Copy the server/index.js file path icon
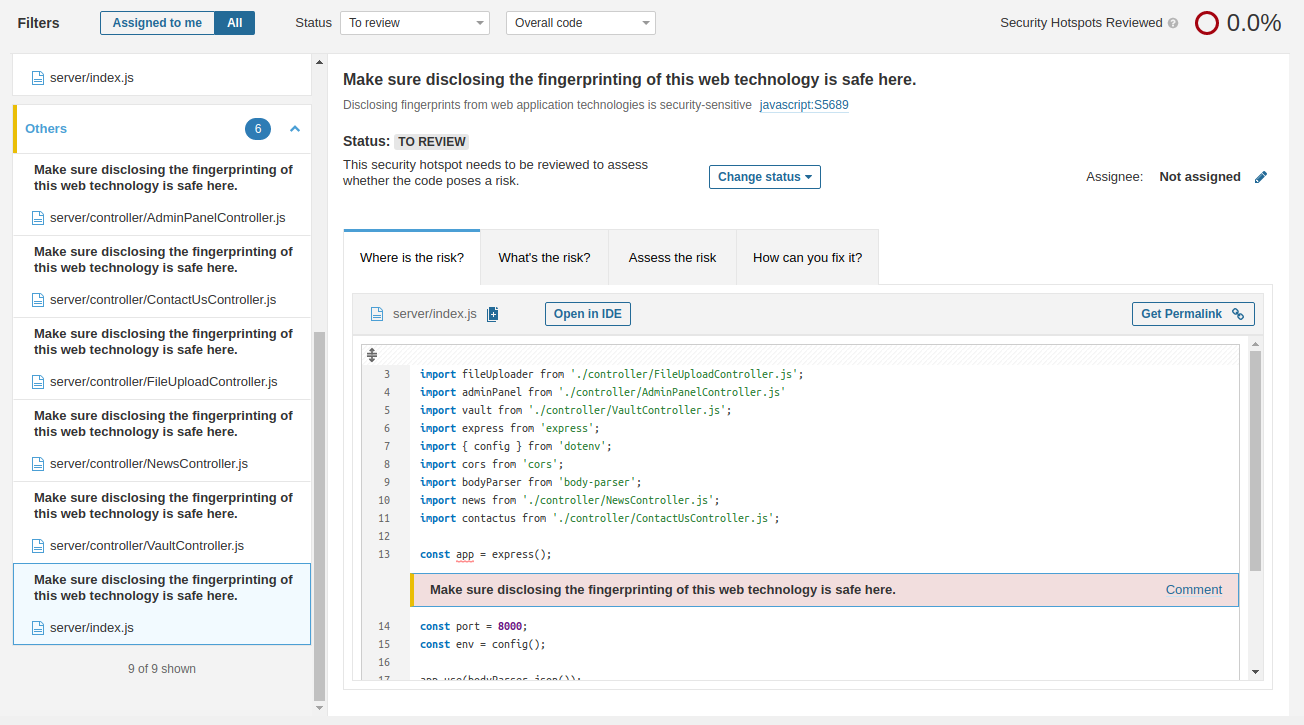Image resolution: width=1304 pixels, height=725 pixels. click(492, 313)
